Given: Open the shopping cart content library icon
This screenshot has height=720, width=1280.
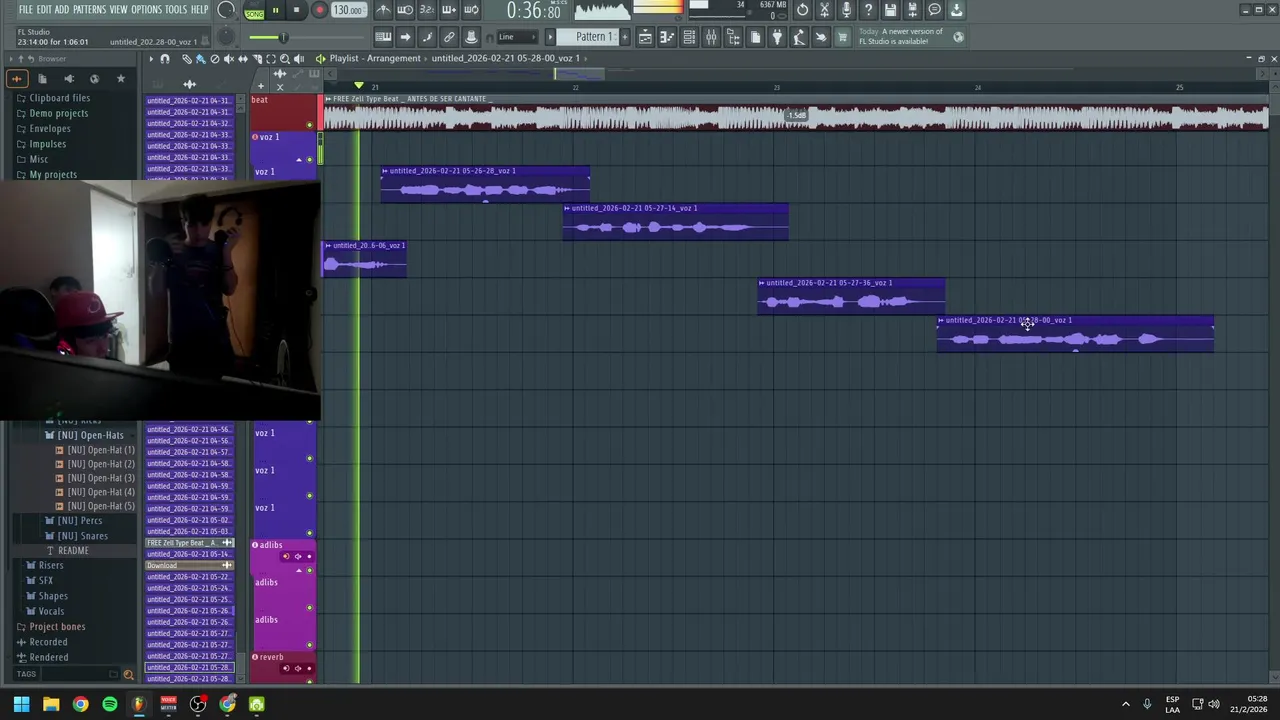Looking at the screenshot, I should tap(843, 37).
